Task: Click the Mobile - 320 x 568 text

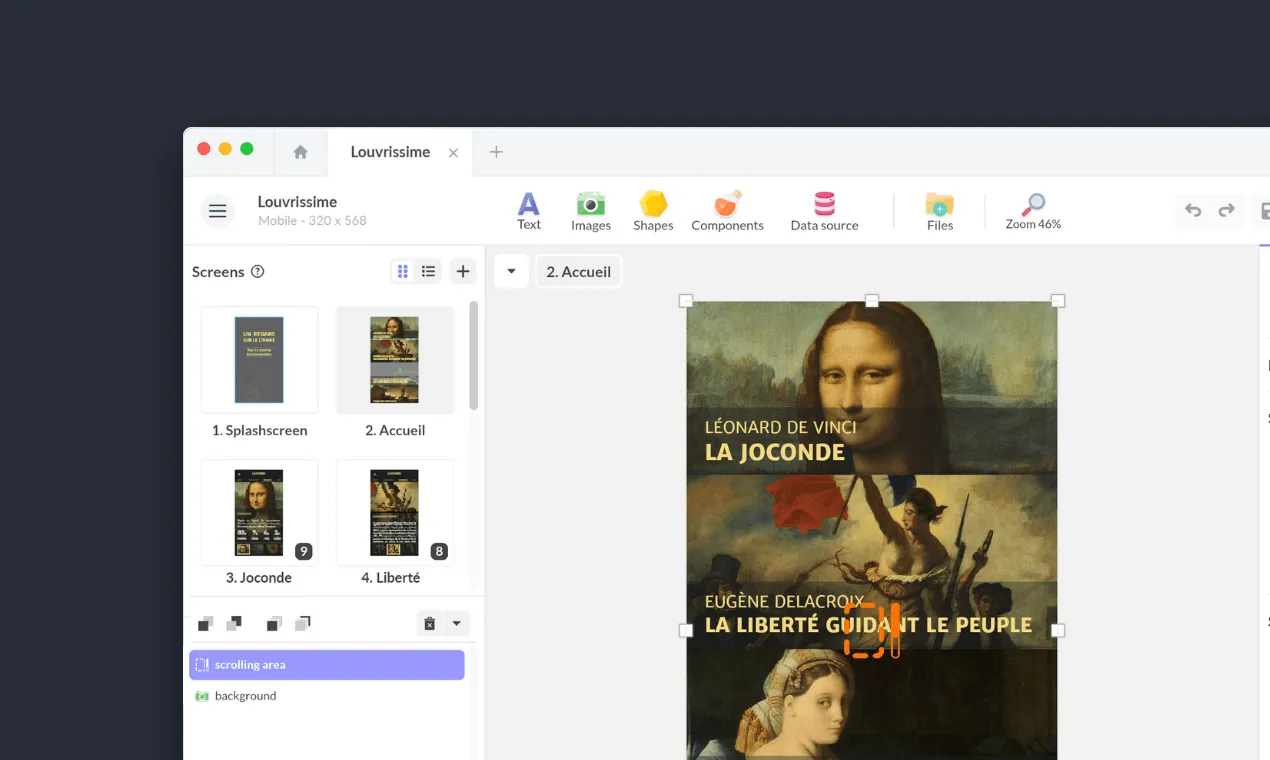Action: click(x=312, y=221)
